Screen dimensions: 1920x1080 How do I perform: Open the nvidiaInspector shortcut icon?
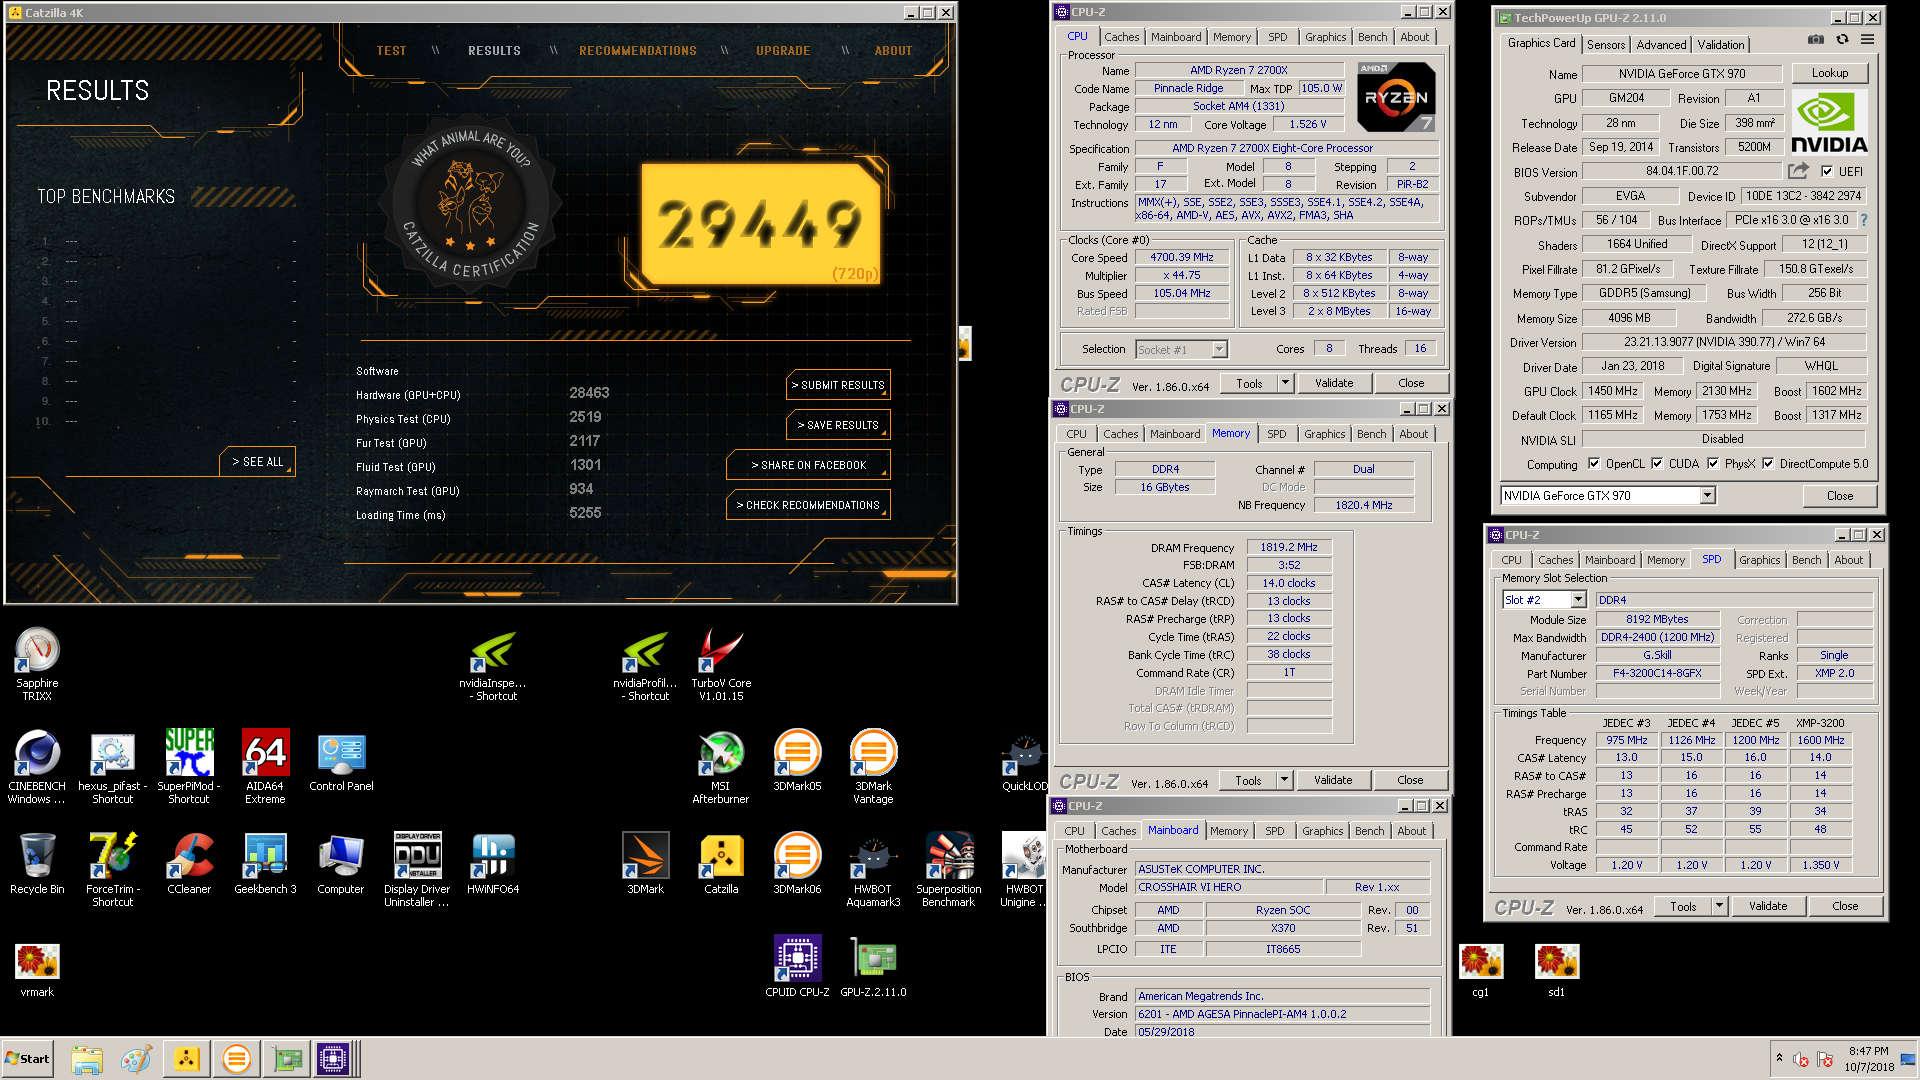pos(493,662)
